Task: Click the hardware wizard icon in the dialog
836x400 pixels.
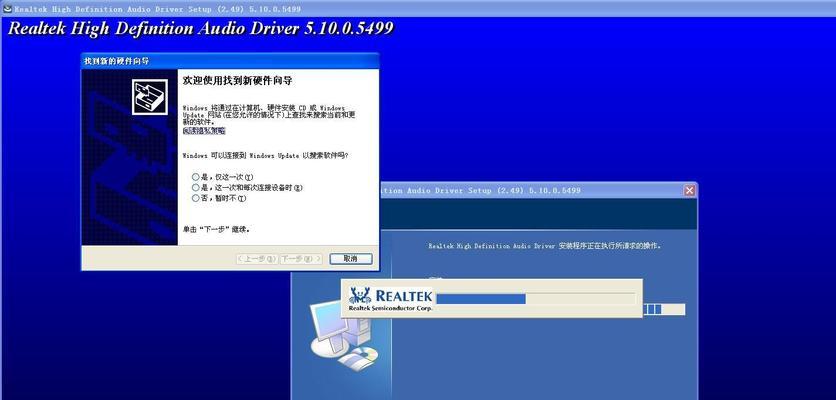Action: [150, 97]
